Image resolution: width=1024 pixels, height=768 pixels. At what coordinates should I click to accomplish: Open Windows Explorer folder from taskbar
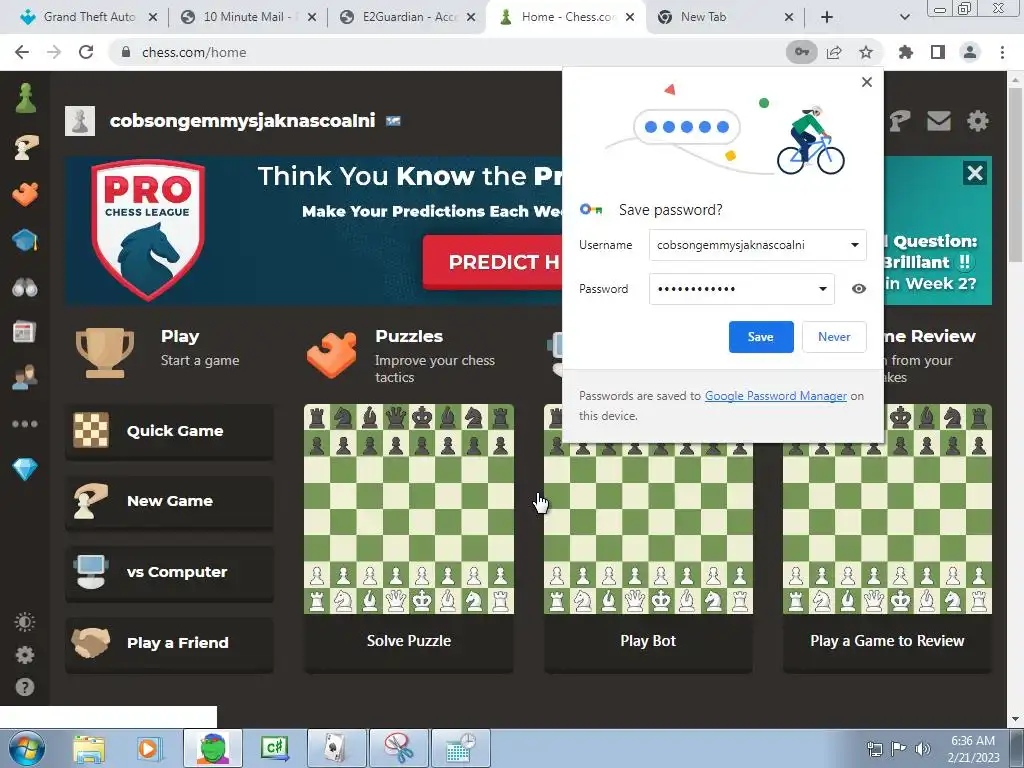tap(89, 748)
